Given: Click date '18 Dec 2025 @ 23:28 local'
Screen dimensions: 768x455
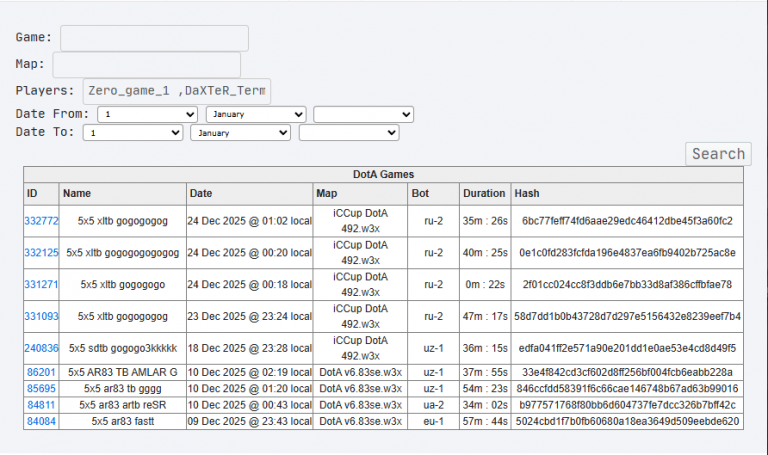Looking at the screenshot, I should [249, 348].
